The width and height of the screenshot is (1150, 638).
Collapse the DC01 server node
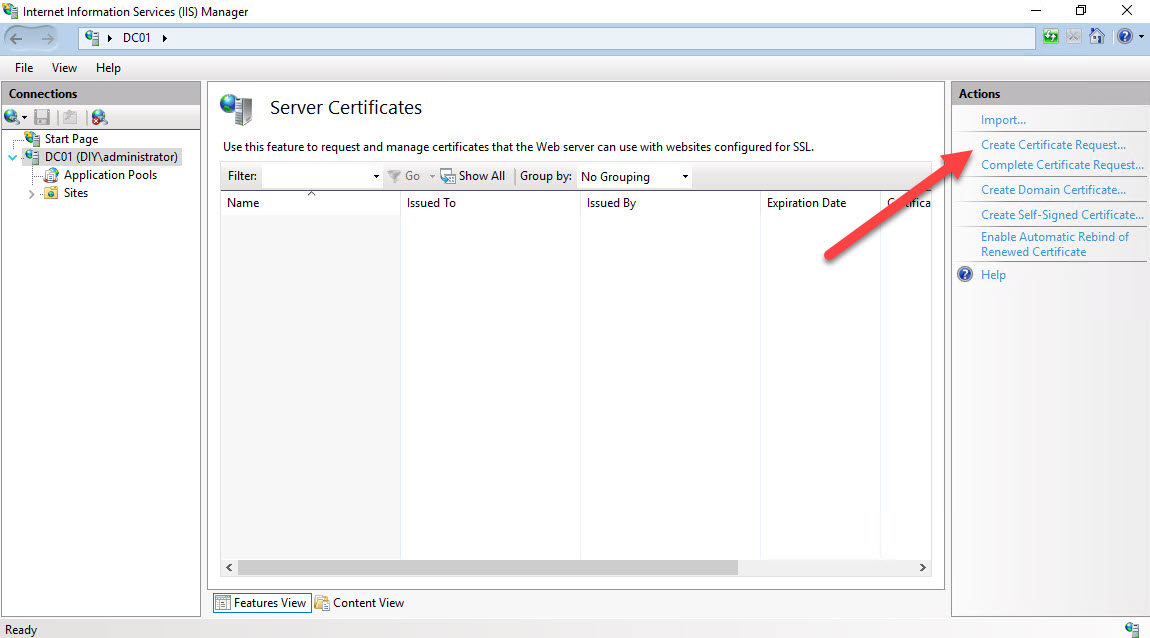[x=12, y=157]
